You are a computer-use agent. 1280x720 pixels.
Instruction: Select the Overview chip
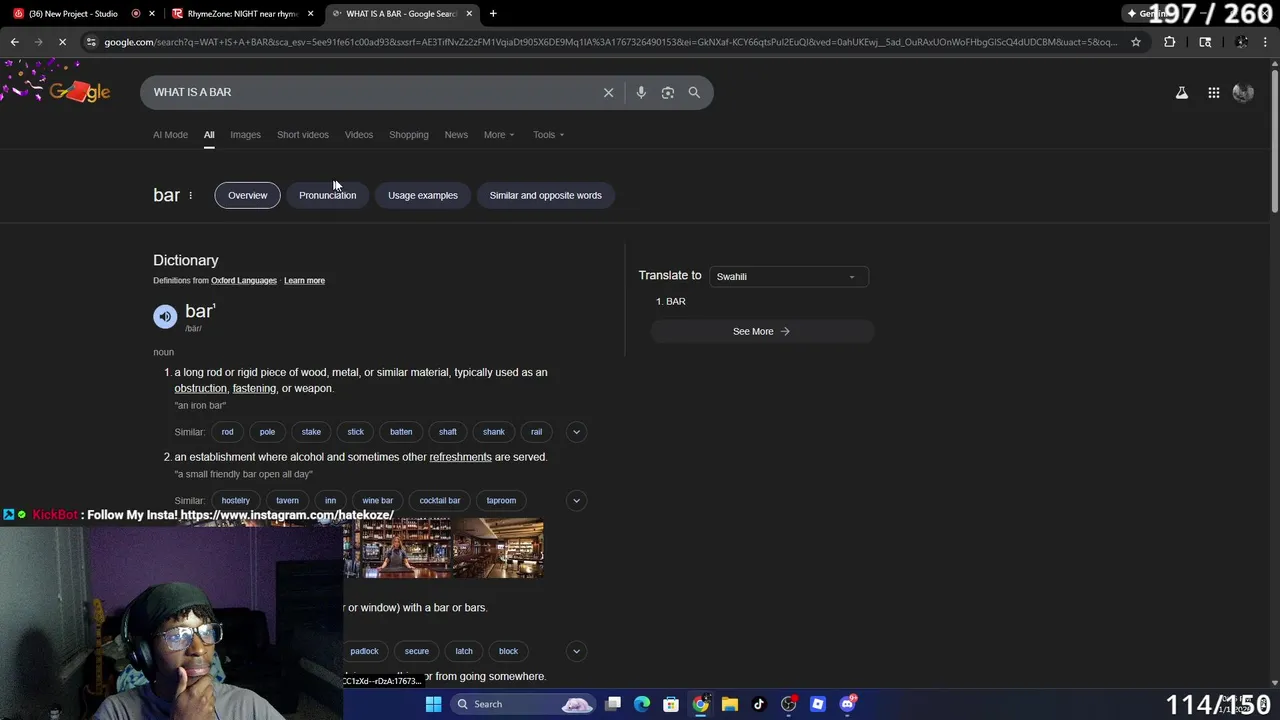[247, 195]
